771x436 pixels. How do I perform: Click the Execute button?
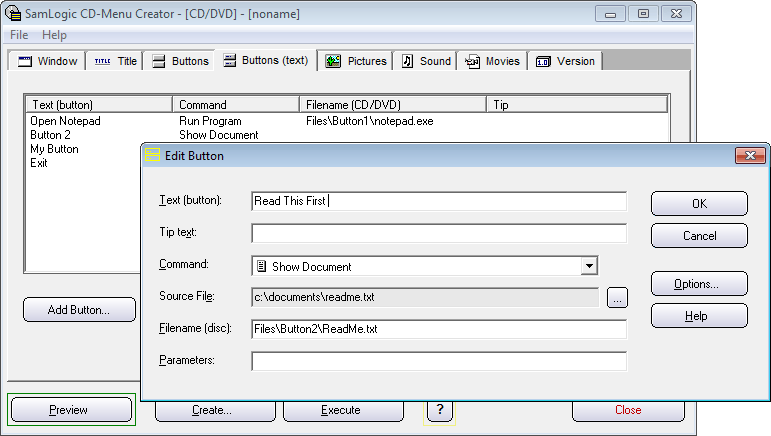[x=343, y=409]
